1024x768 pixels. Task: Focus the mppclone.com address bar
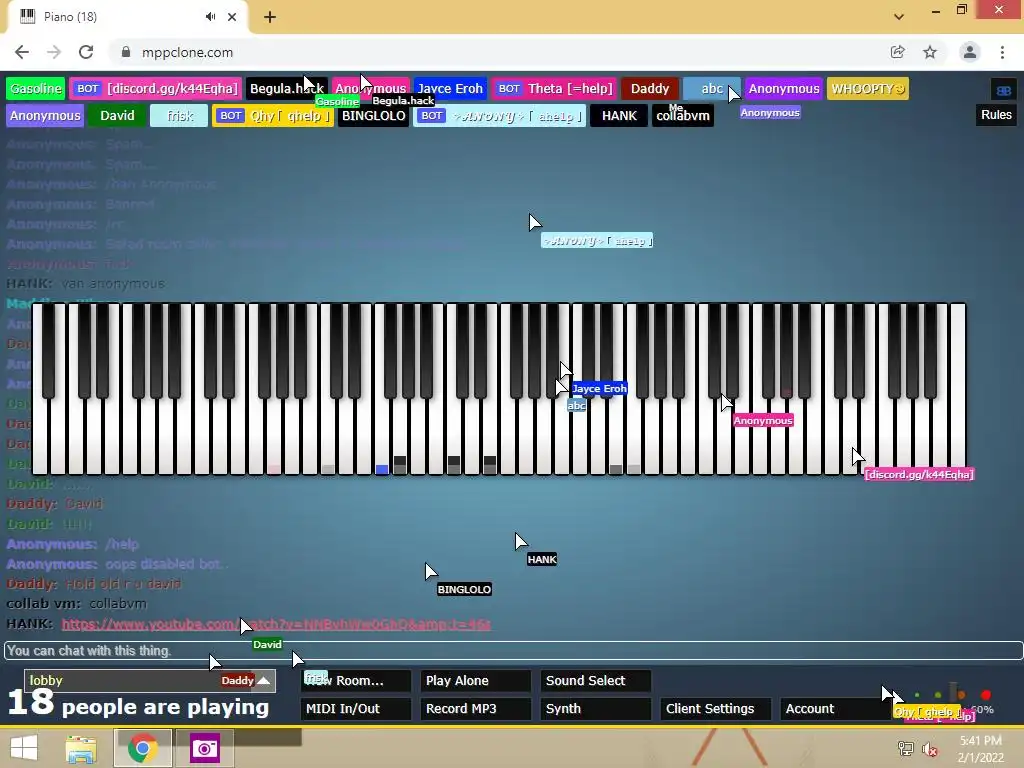pyautogui.click(x=496, y=52)
